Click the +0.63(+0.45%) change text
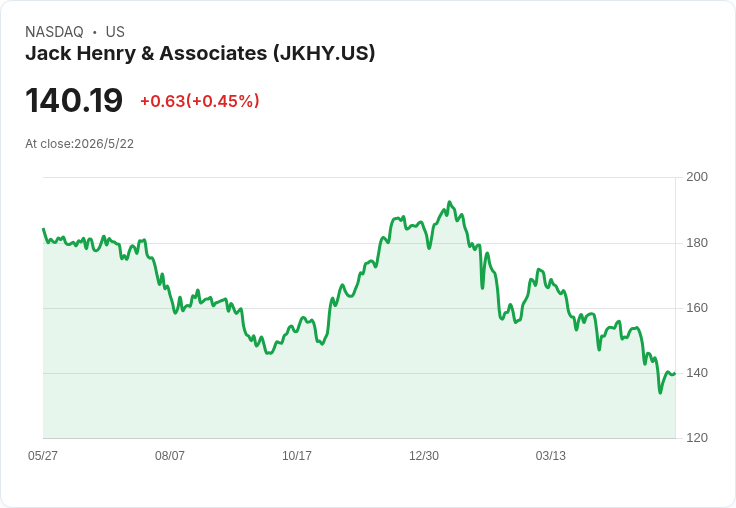The height and width of the screenshot is (508, 736). coord(199,101)
